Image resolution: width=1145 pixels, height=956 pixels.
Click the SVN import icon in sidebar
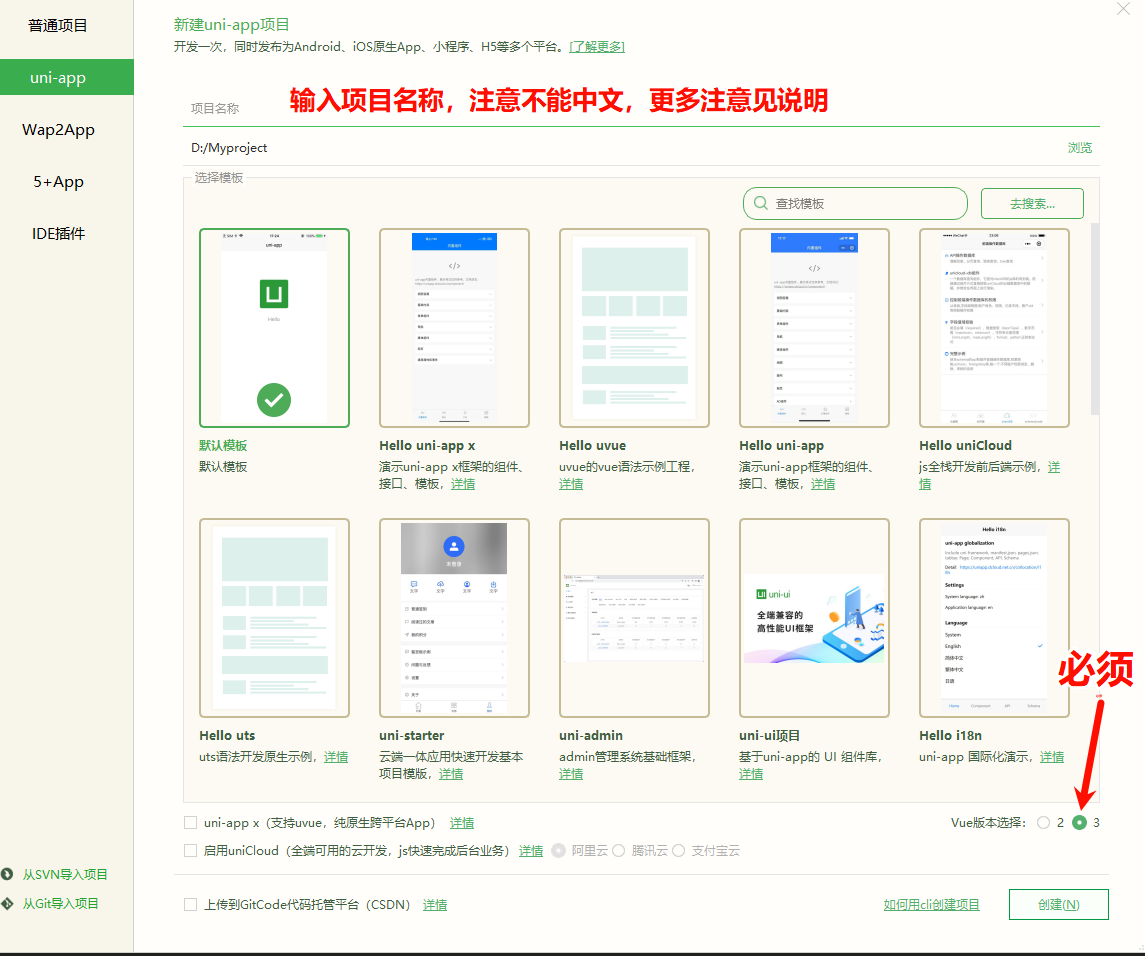(x=8, y=874)
